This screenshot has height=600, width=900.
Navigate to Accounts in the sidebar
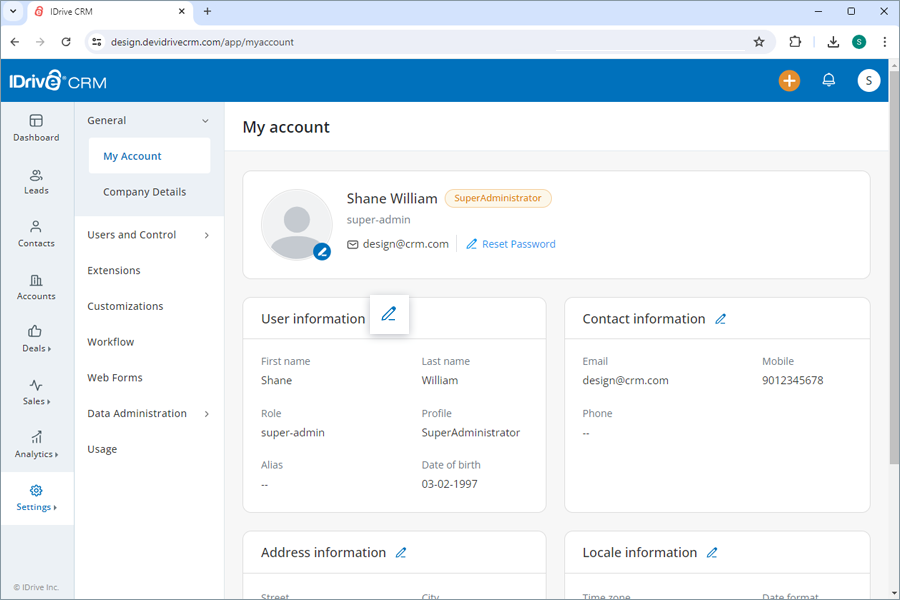pos(36,287)
